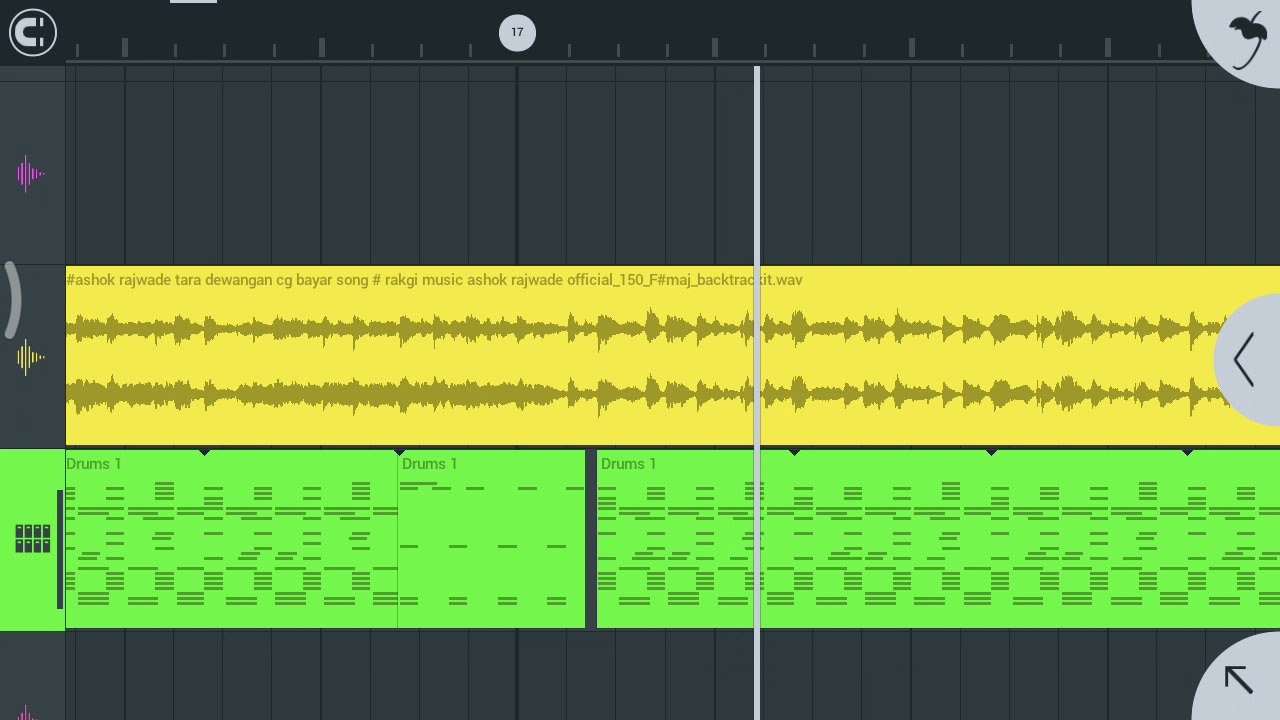The image size is (1280, 720).
Task: Adjust the Drums track vertical level bar
Action: (x=60, y=549)
